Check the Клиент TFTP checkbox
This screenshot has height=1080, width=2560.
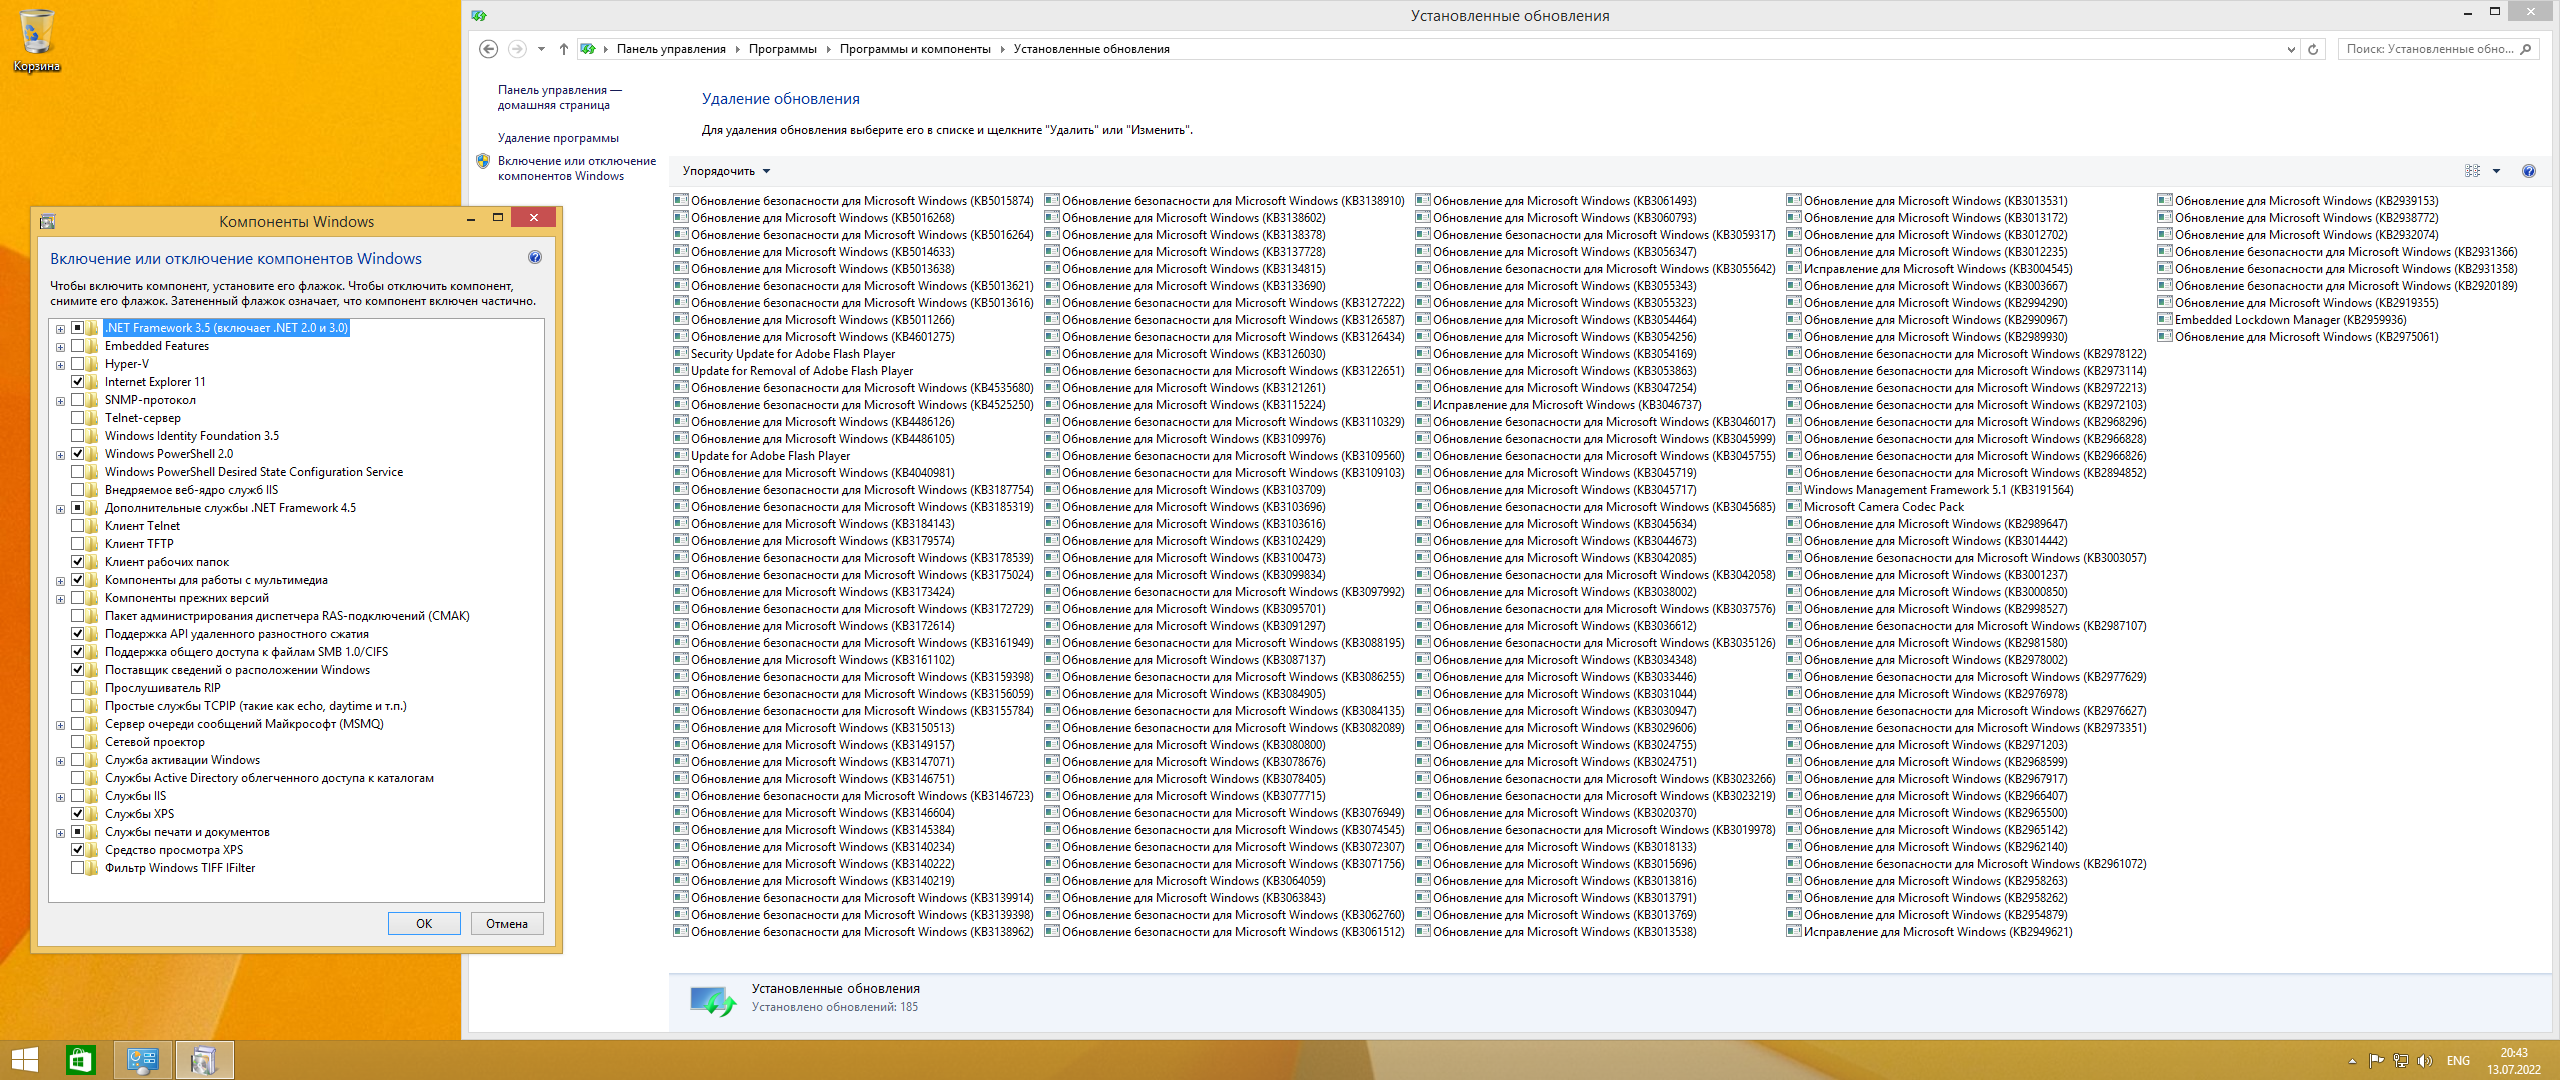pyautogui.click(x=77, y=544)
